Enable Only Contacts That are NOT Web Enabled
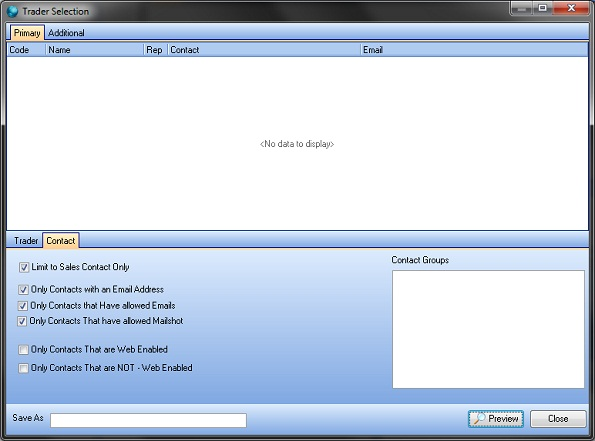Image resolution: width=595 pixels, height=441 pixels. tap(24, 368)
